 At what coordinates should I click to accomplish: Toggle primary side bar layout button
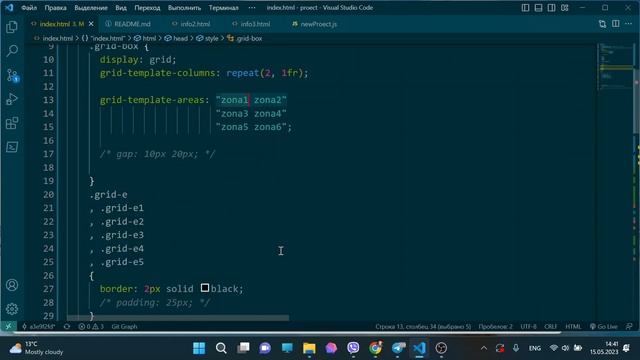525,8
